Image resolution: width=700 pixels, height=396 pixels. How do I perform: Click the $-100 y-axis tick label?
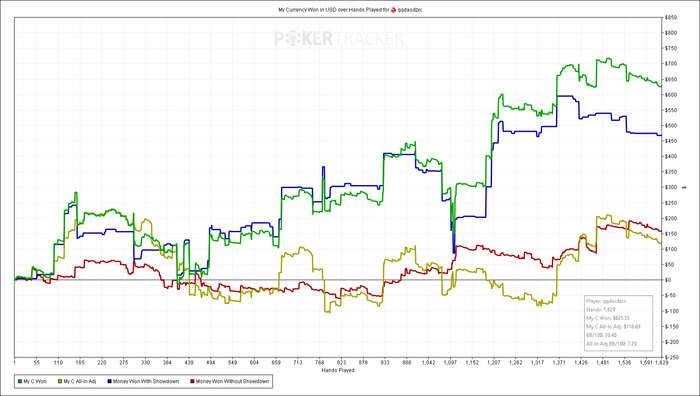pos(672,311)
